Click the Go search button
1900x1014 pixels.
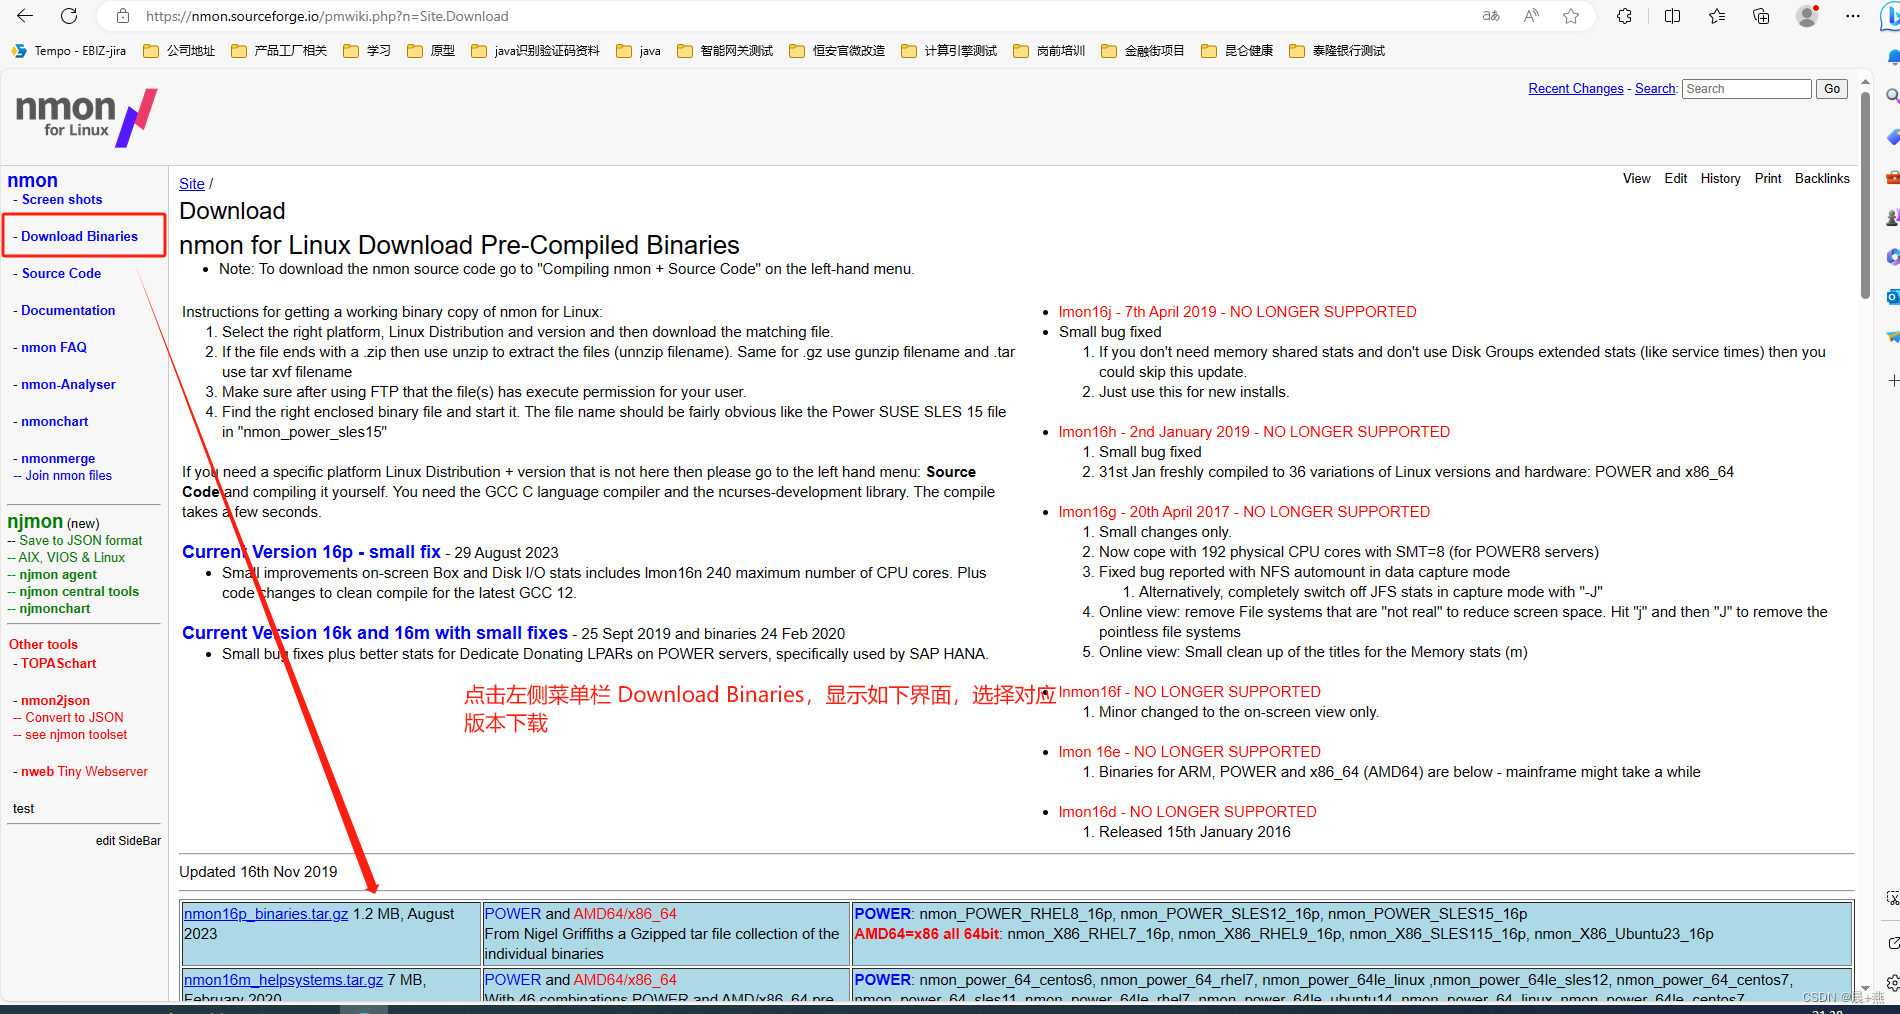1832,89
